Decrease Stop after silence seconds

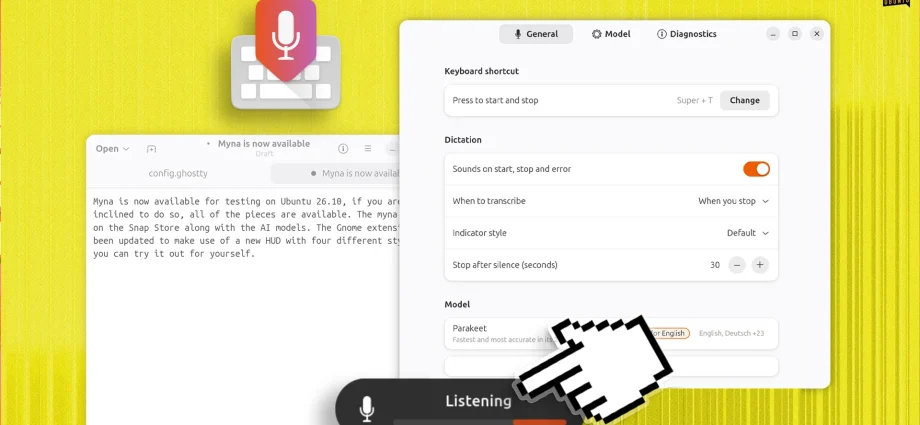[x=737, y=265]
